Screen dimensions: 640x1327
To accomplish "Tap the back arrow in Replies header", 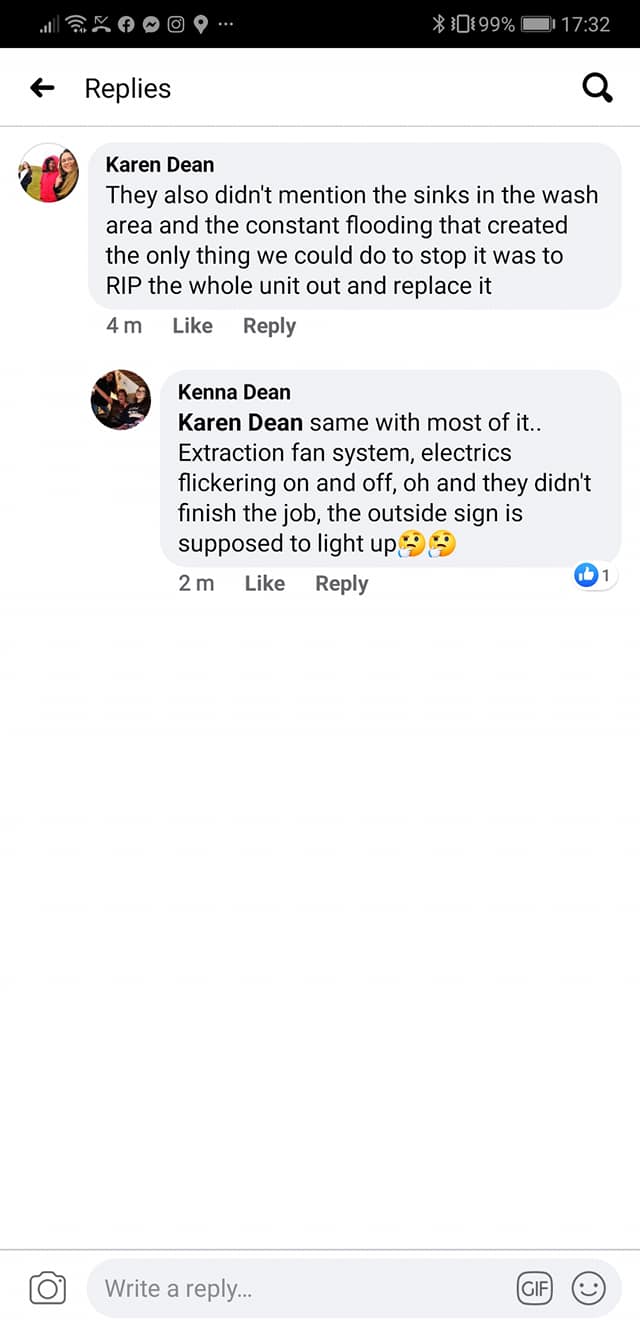I will [42, 88].
